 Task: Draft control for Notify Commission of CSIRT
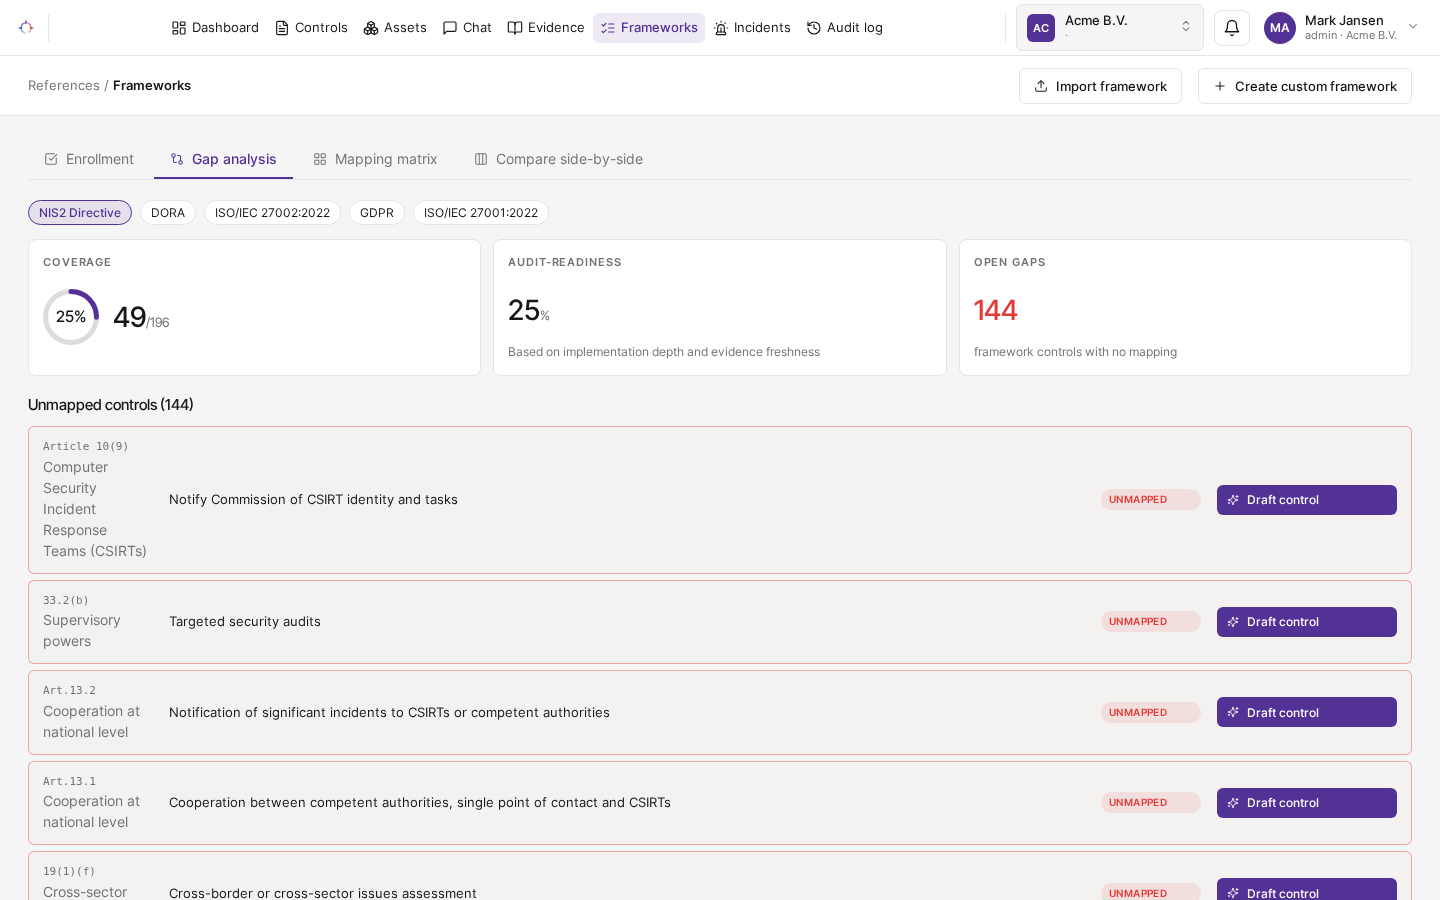tap(1307, 500)
